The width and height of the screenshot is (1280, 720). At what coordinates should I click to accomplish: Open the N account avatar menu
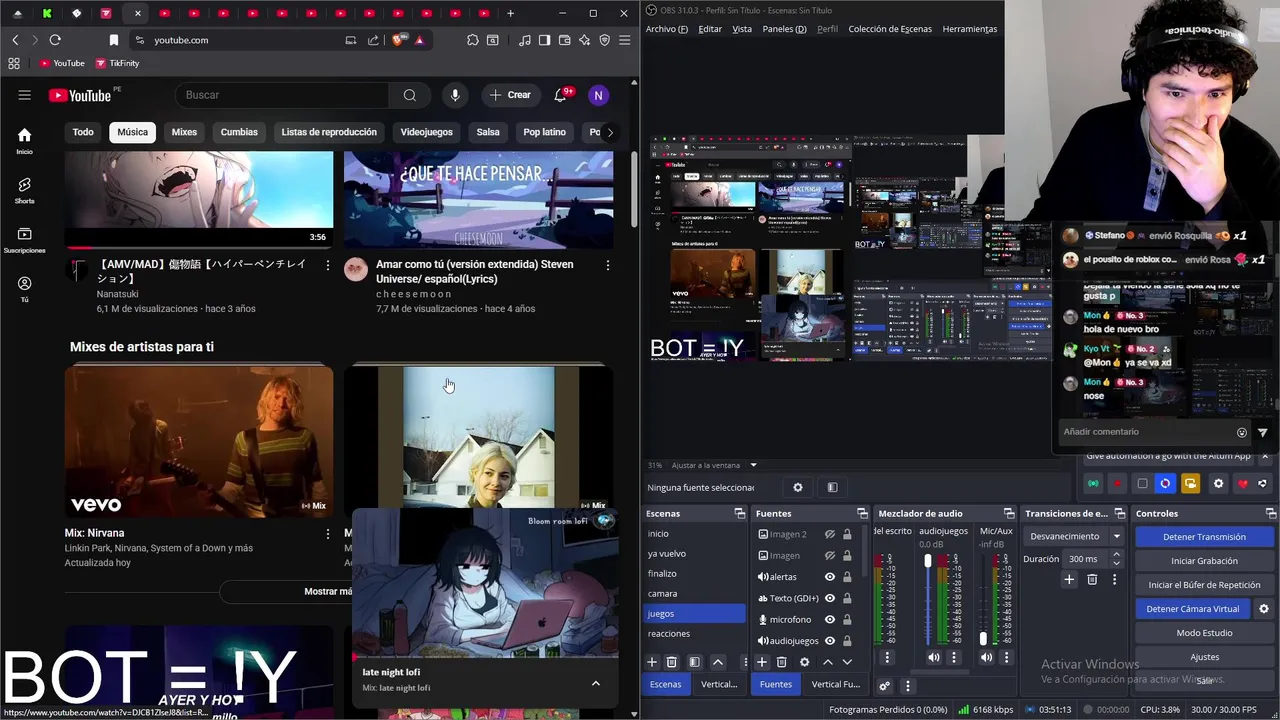(598, 95)
